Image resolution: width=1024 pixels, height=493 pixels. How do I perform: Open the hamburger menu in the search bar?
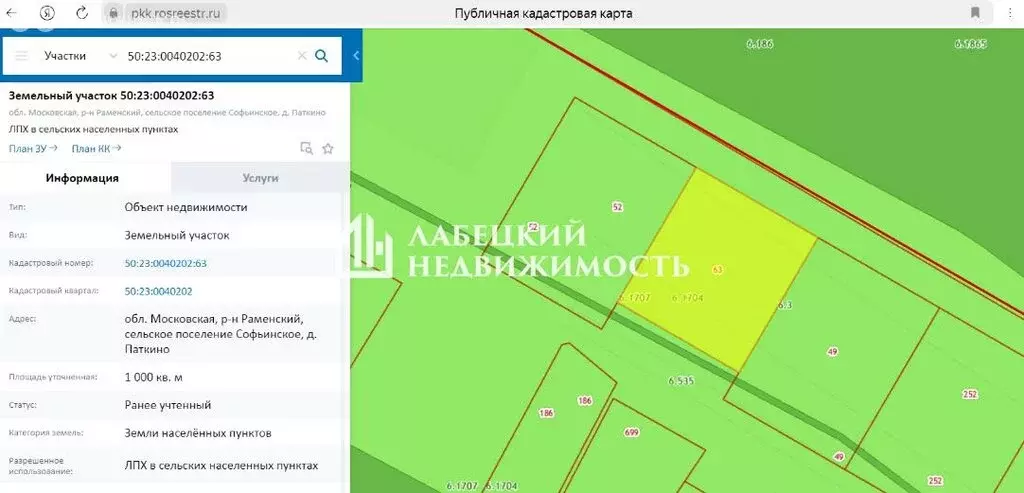coord(22,56)
